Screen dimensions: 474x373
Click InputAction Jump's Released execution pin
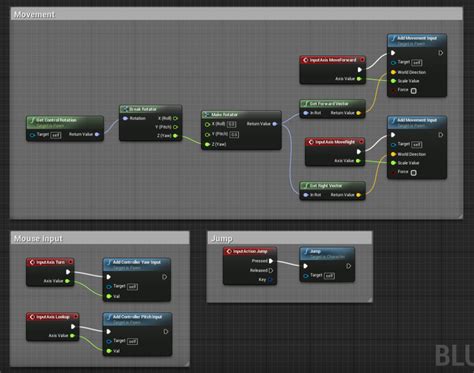coord(271,270)
